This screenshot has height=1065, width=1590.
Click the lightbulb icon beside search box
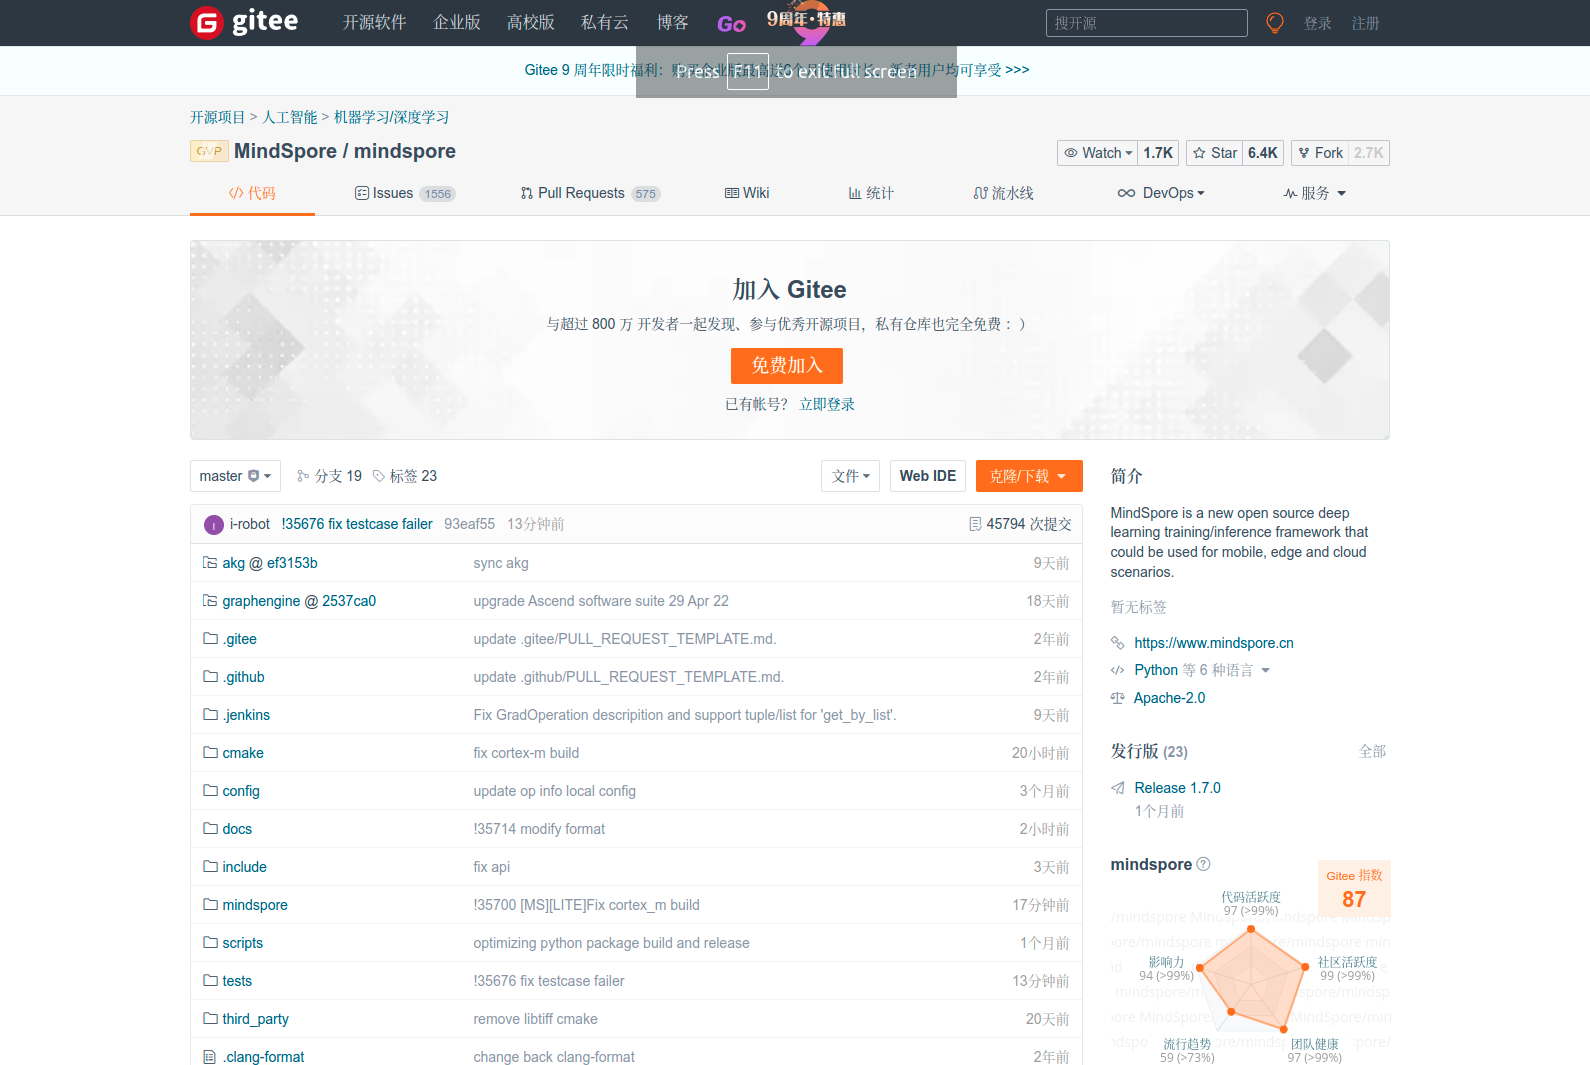[x=1274, y=23]
